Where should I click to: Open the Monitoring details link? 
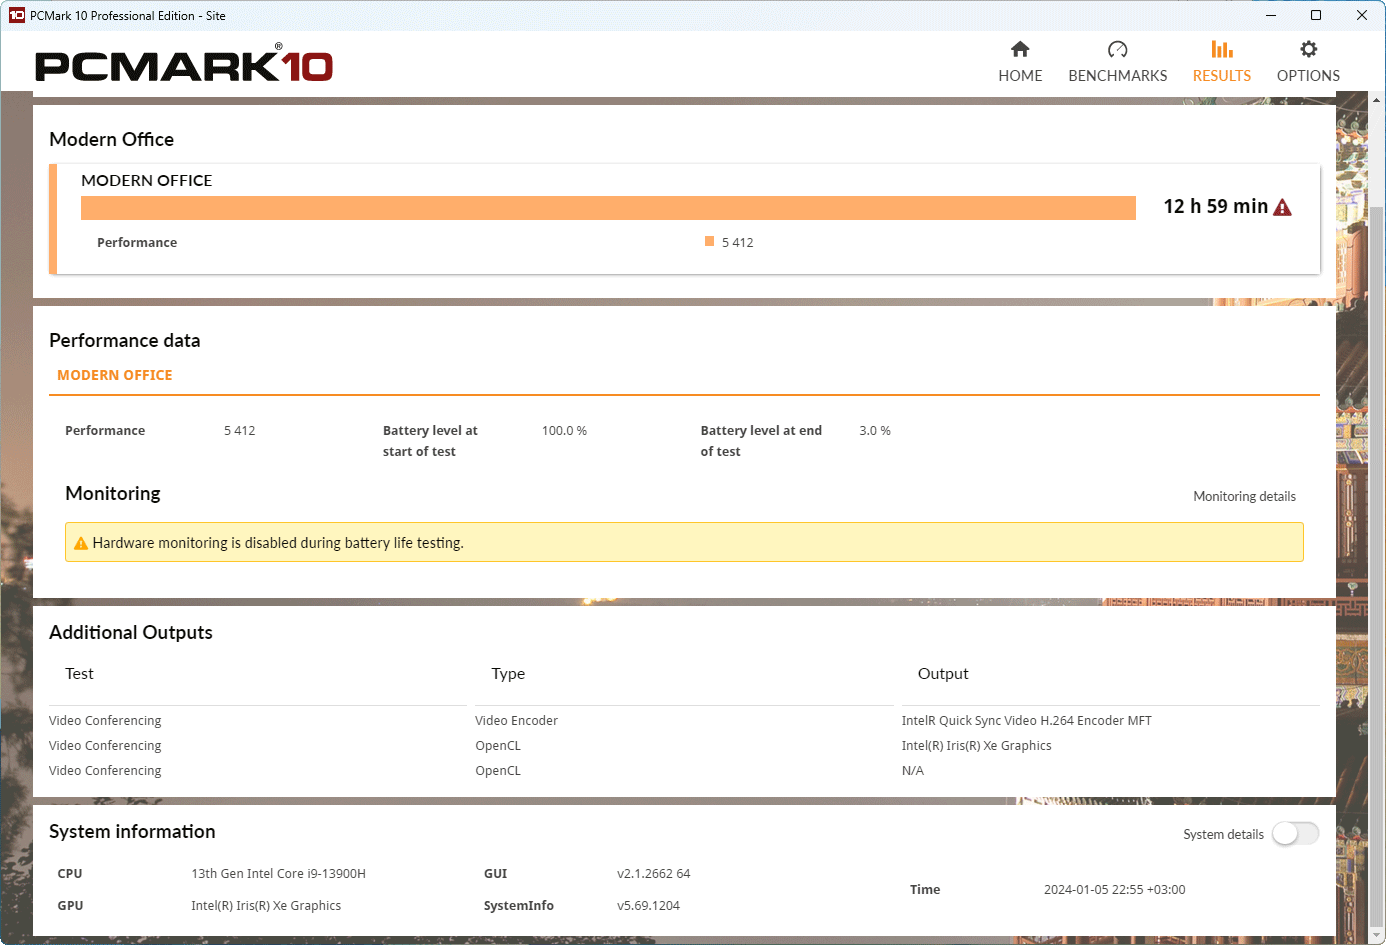click(x=1244, y=496)
